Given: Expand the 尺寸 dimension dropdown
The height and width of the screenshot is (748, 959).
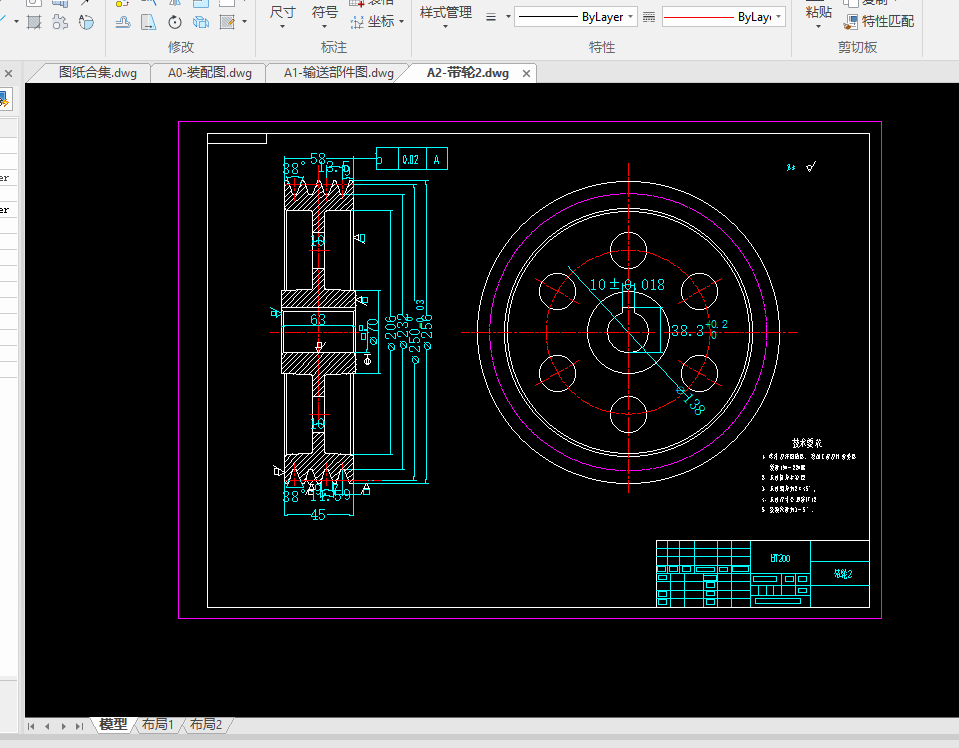Looking at the screenshot, I should pos(283,27).
